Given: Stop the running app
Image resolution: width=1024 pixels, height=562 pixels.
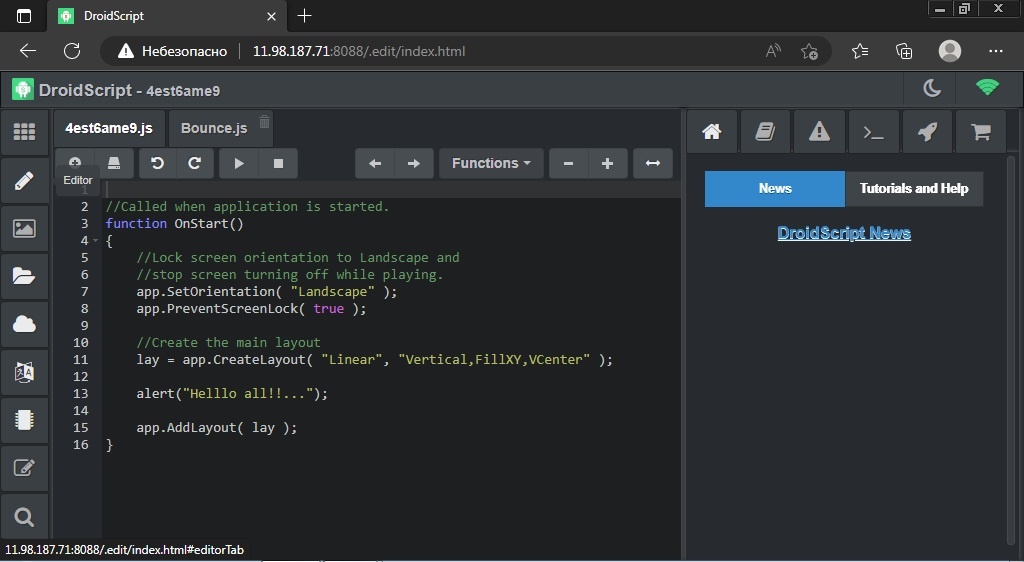Looking at the screenshot, I should [x=278, y=163].
